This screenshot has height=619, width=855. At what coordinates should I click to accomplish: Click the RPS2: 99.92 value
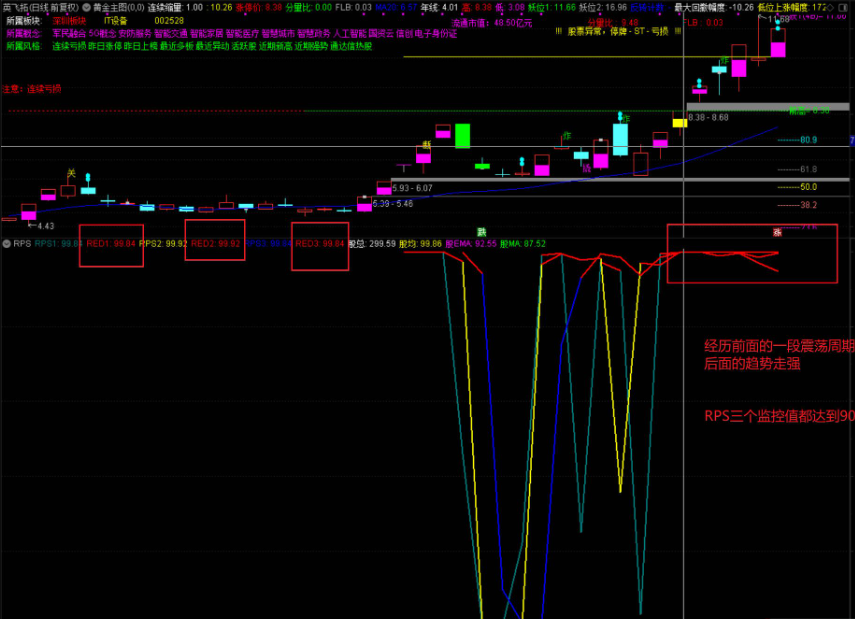pos(163,244)
